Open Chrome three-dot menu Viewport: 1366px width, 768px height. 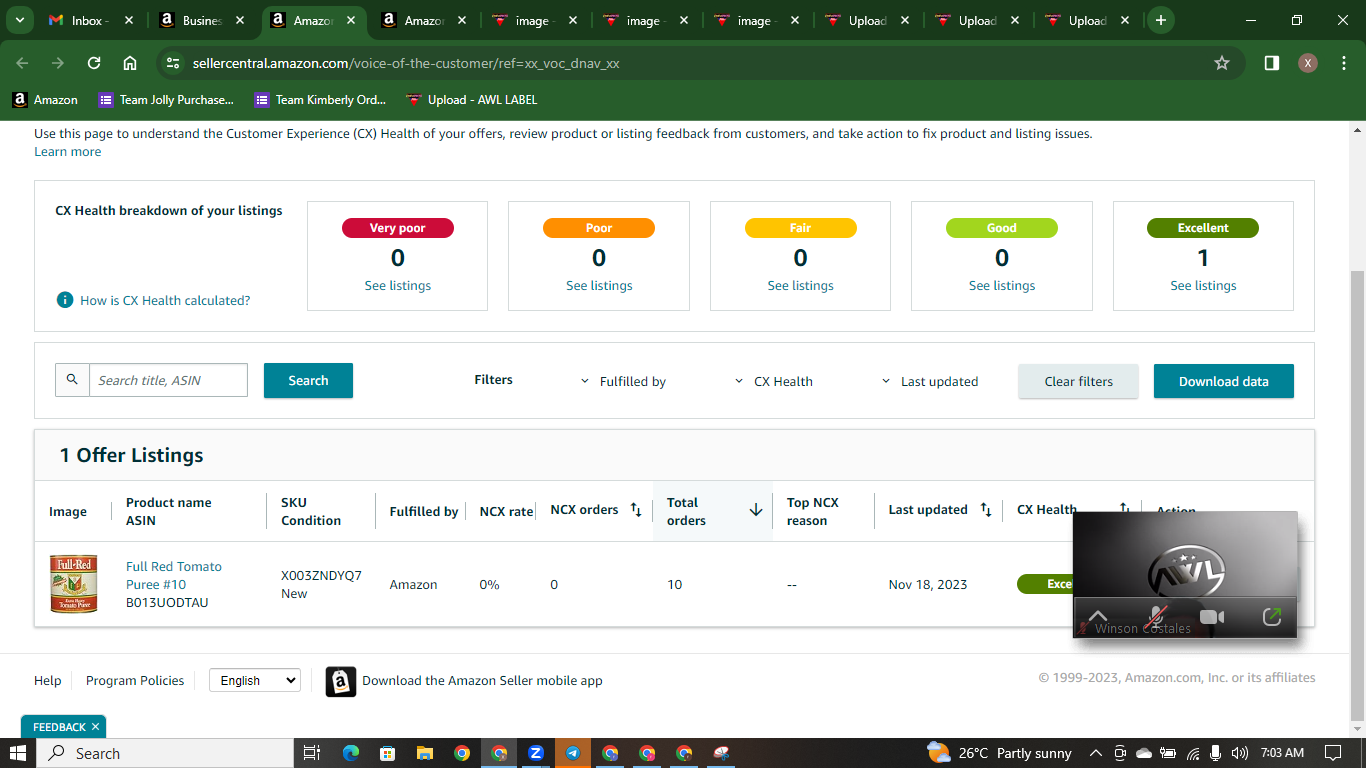[1342, 63]
